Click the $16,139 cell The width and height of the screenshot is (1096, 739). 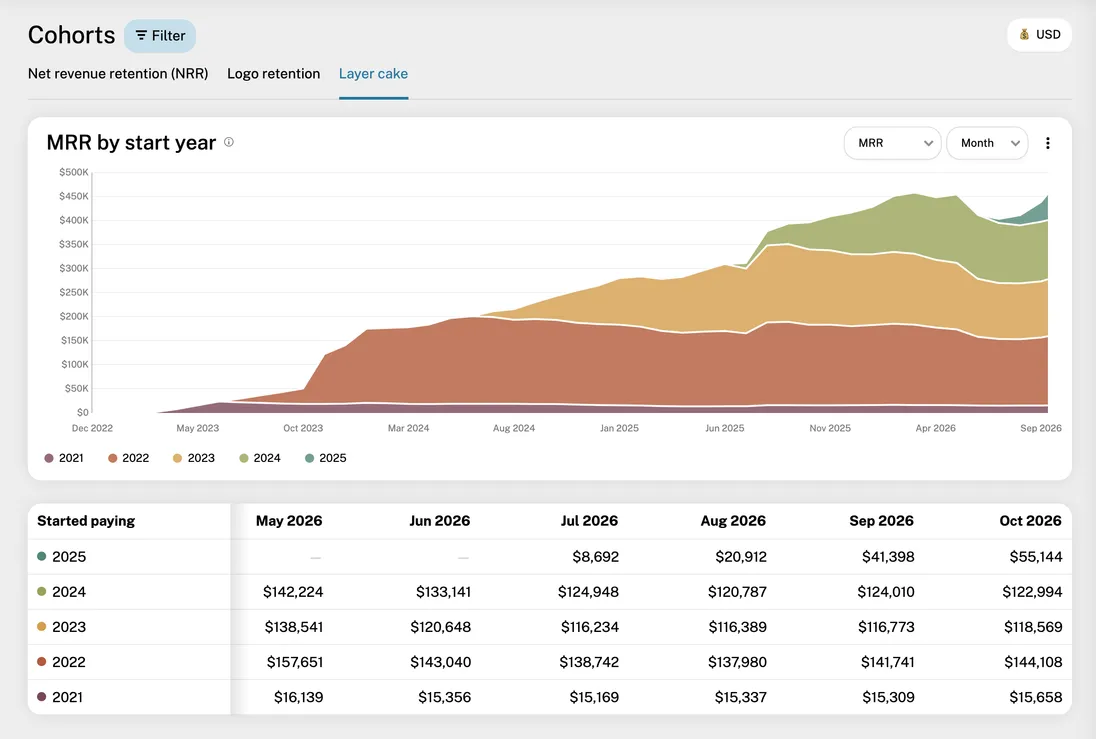tap(298, 697)
